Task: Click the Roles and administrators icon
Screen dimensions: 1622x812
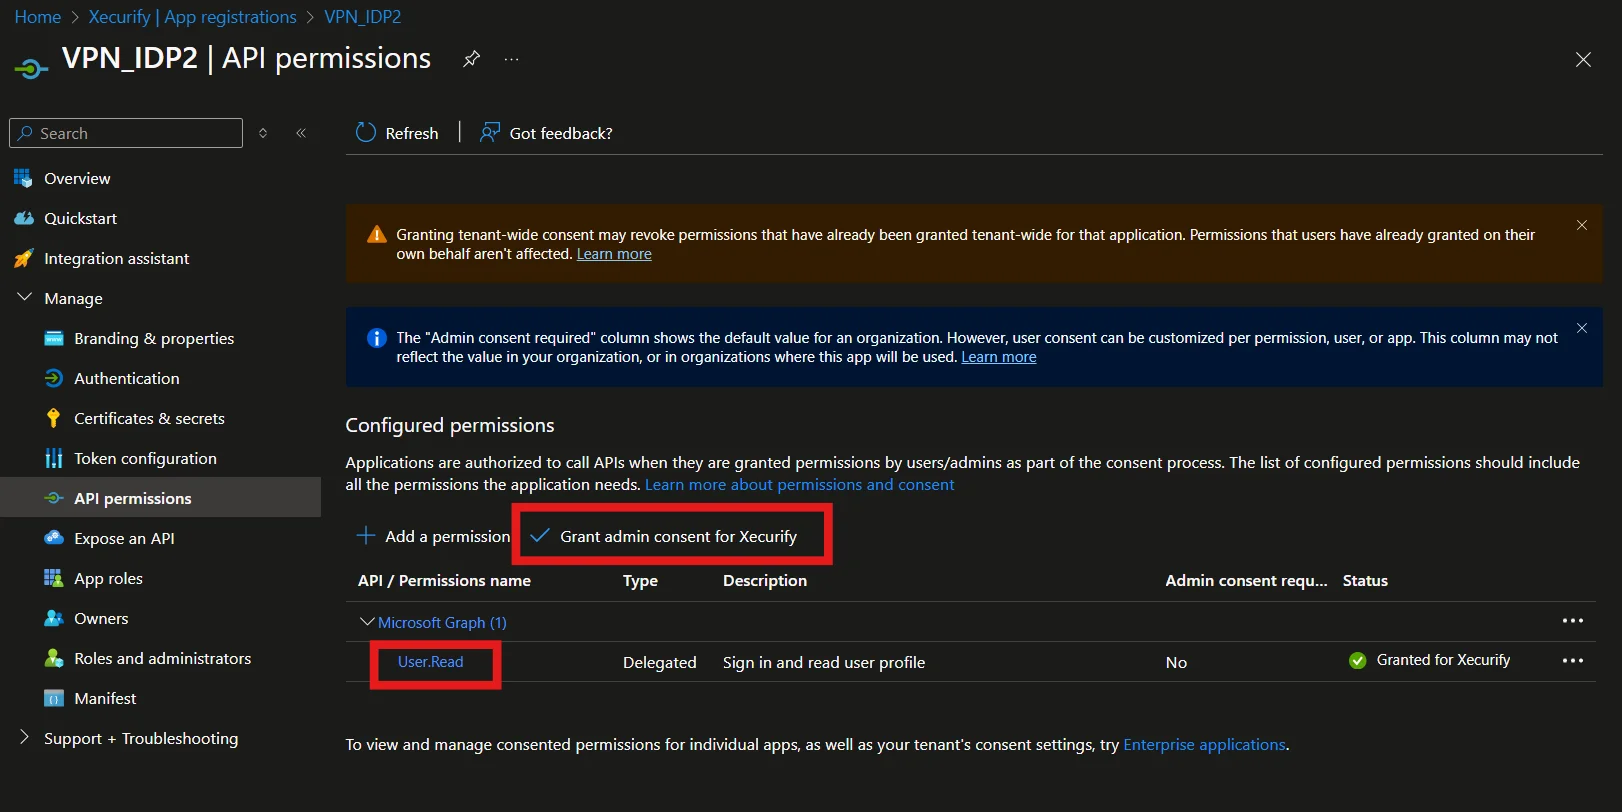Action: (54, 658)
